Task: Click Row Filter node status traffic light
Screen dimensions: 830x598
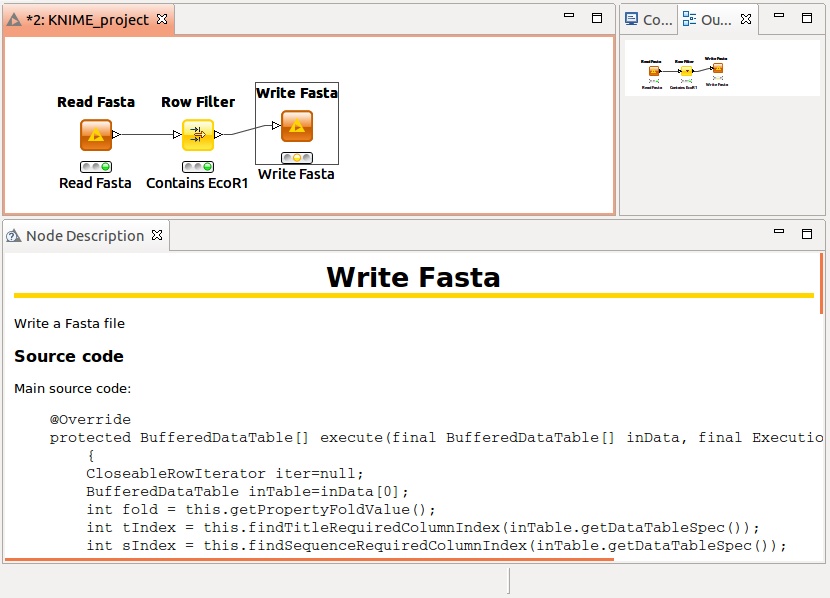Action: [x=197, y=167]
